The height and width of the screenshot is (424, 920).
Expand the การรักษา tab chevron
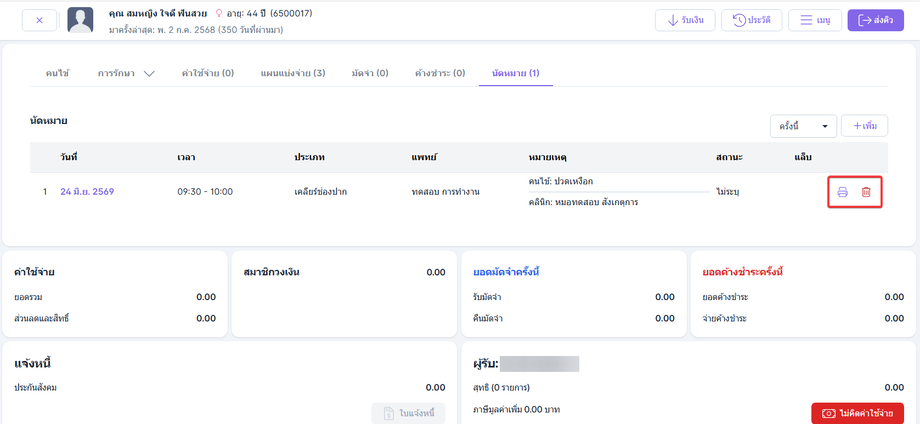click(x=148, y=74)
